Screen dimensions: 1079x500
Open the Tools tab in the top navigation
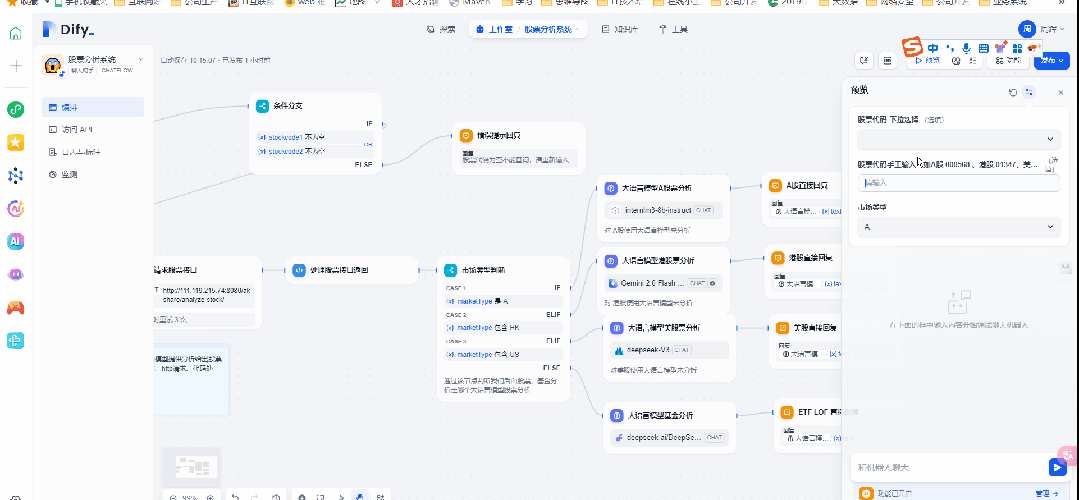click(679, 30)
